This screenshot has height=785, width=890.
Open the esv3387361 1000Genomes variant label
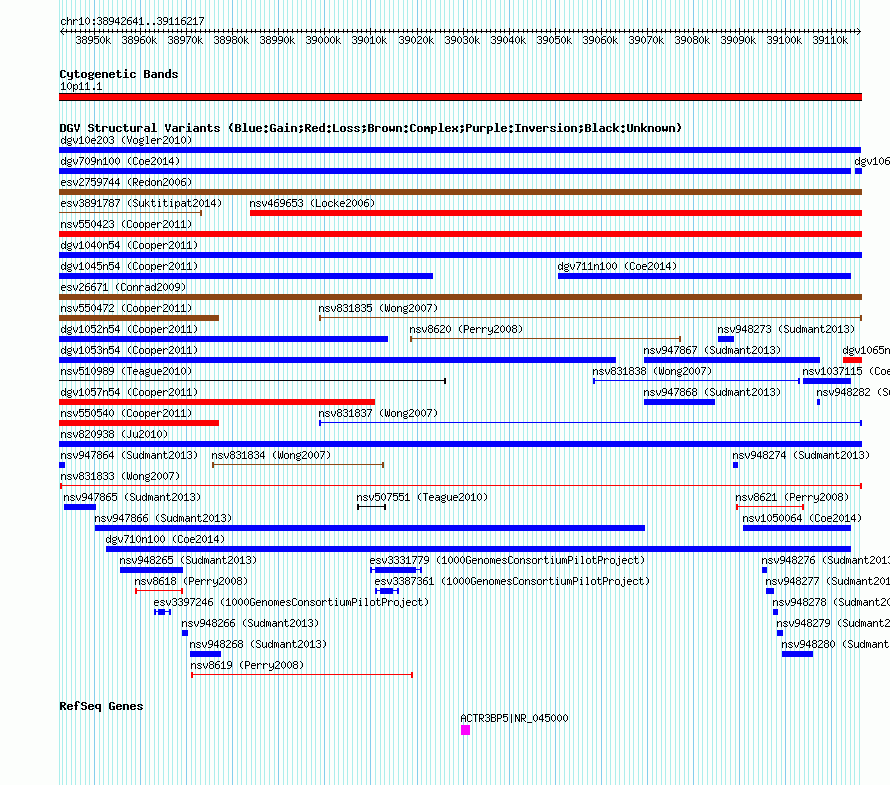512,581
